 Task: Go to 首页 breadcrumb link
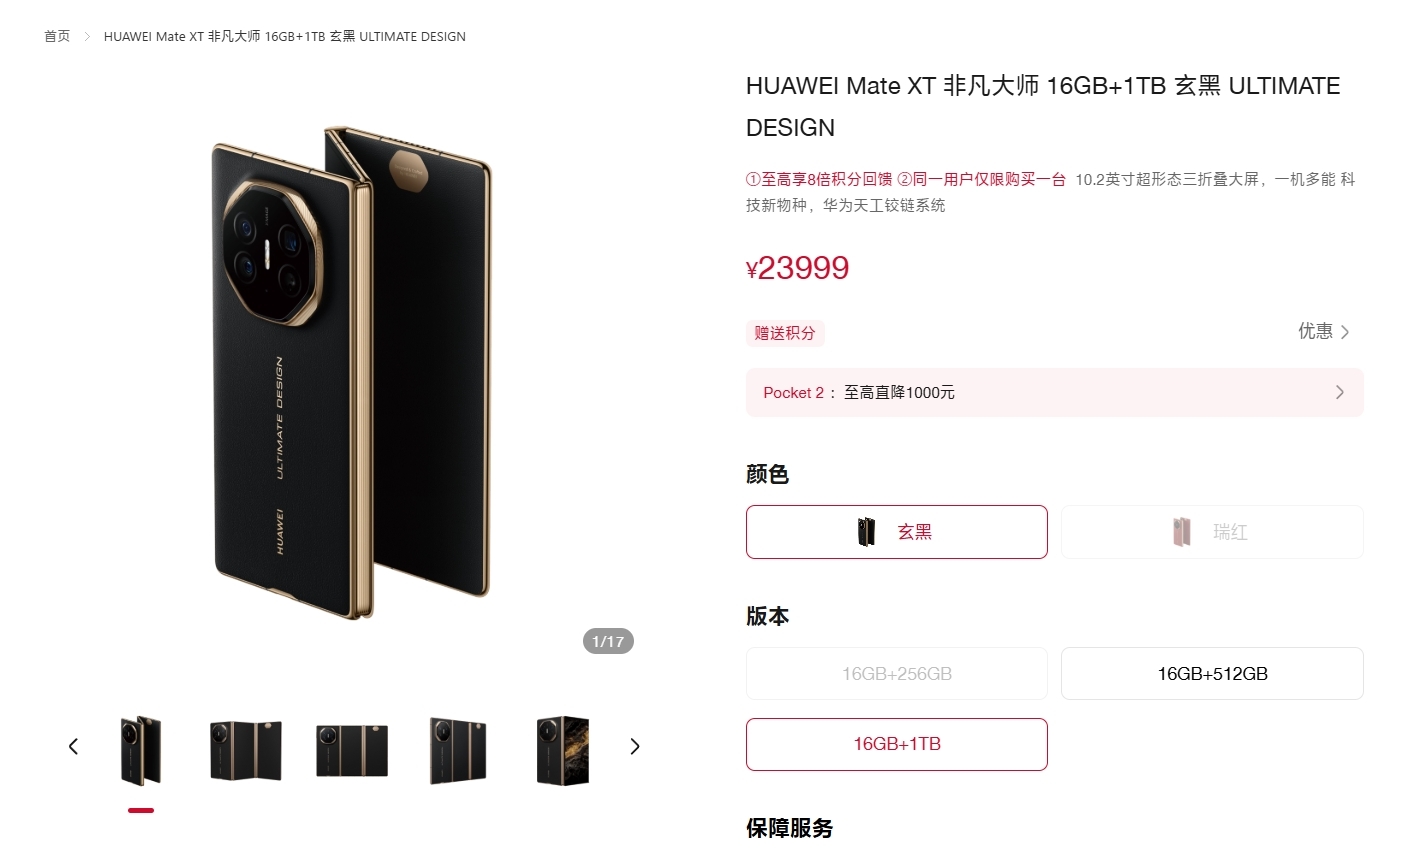(57, 36)
